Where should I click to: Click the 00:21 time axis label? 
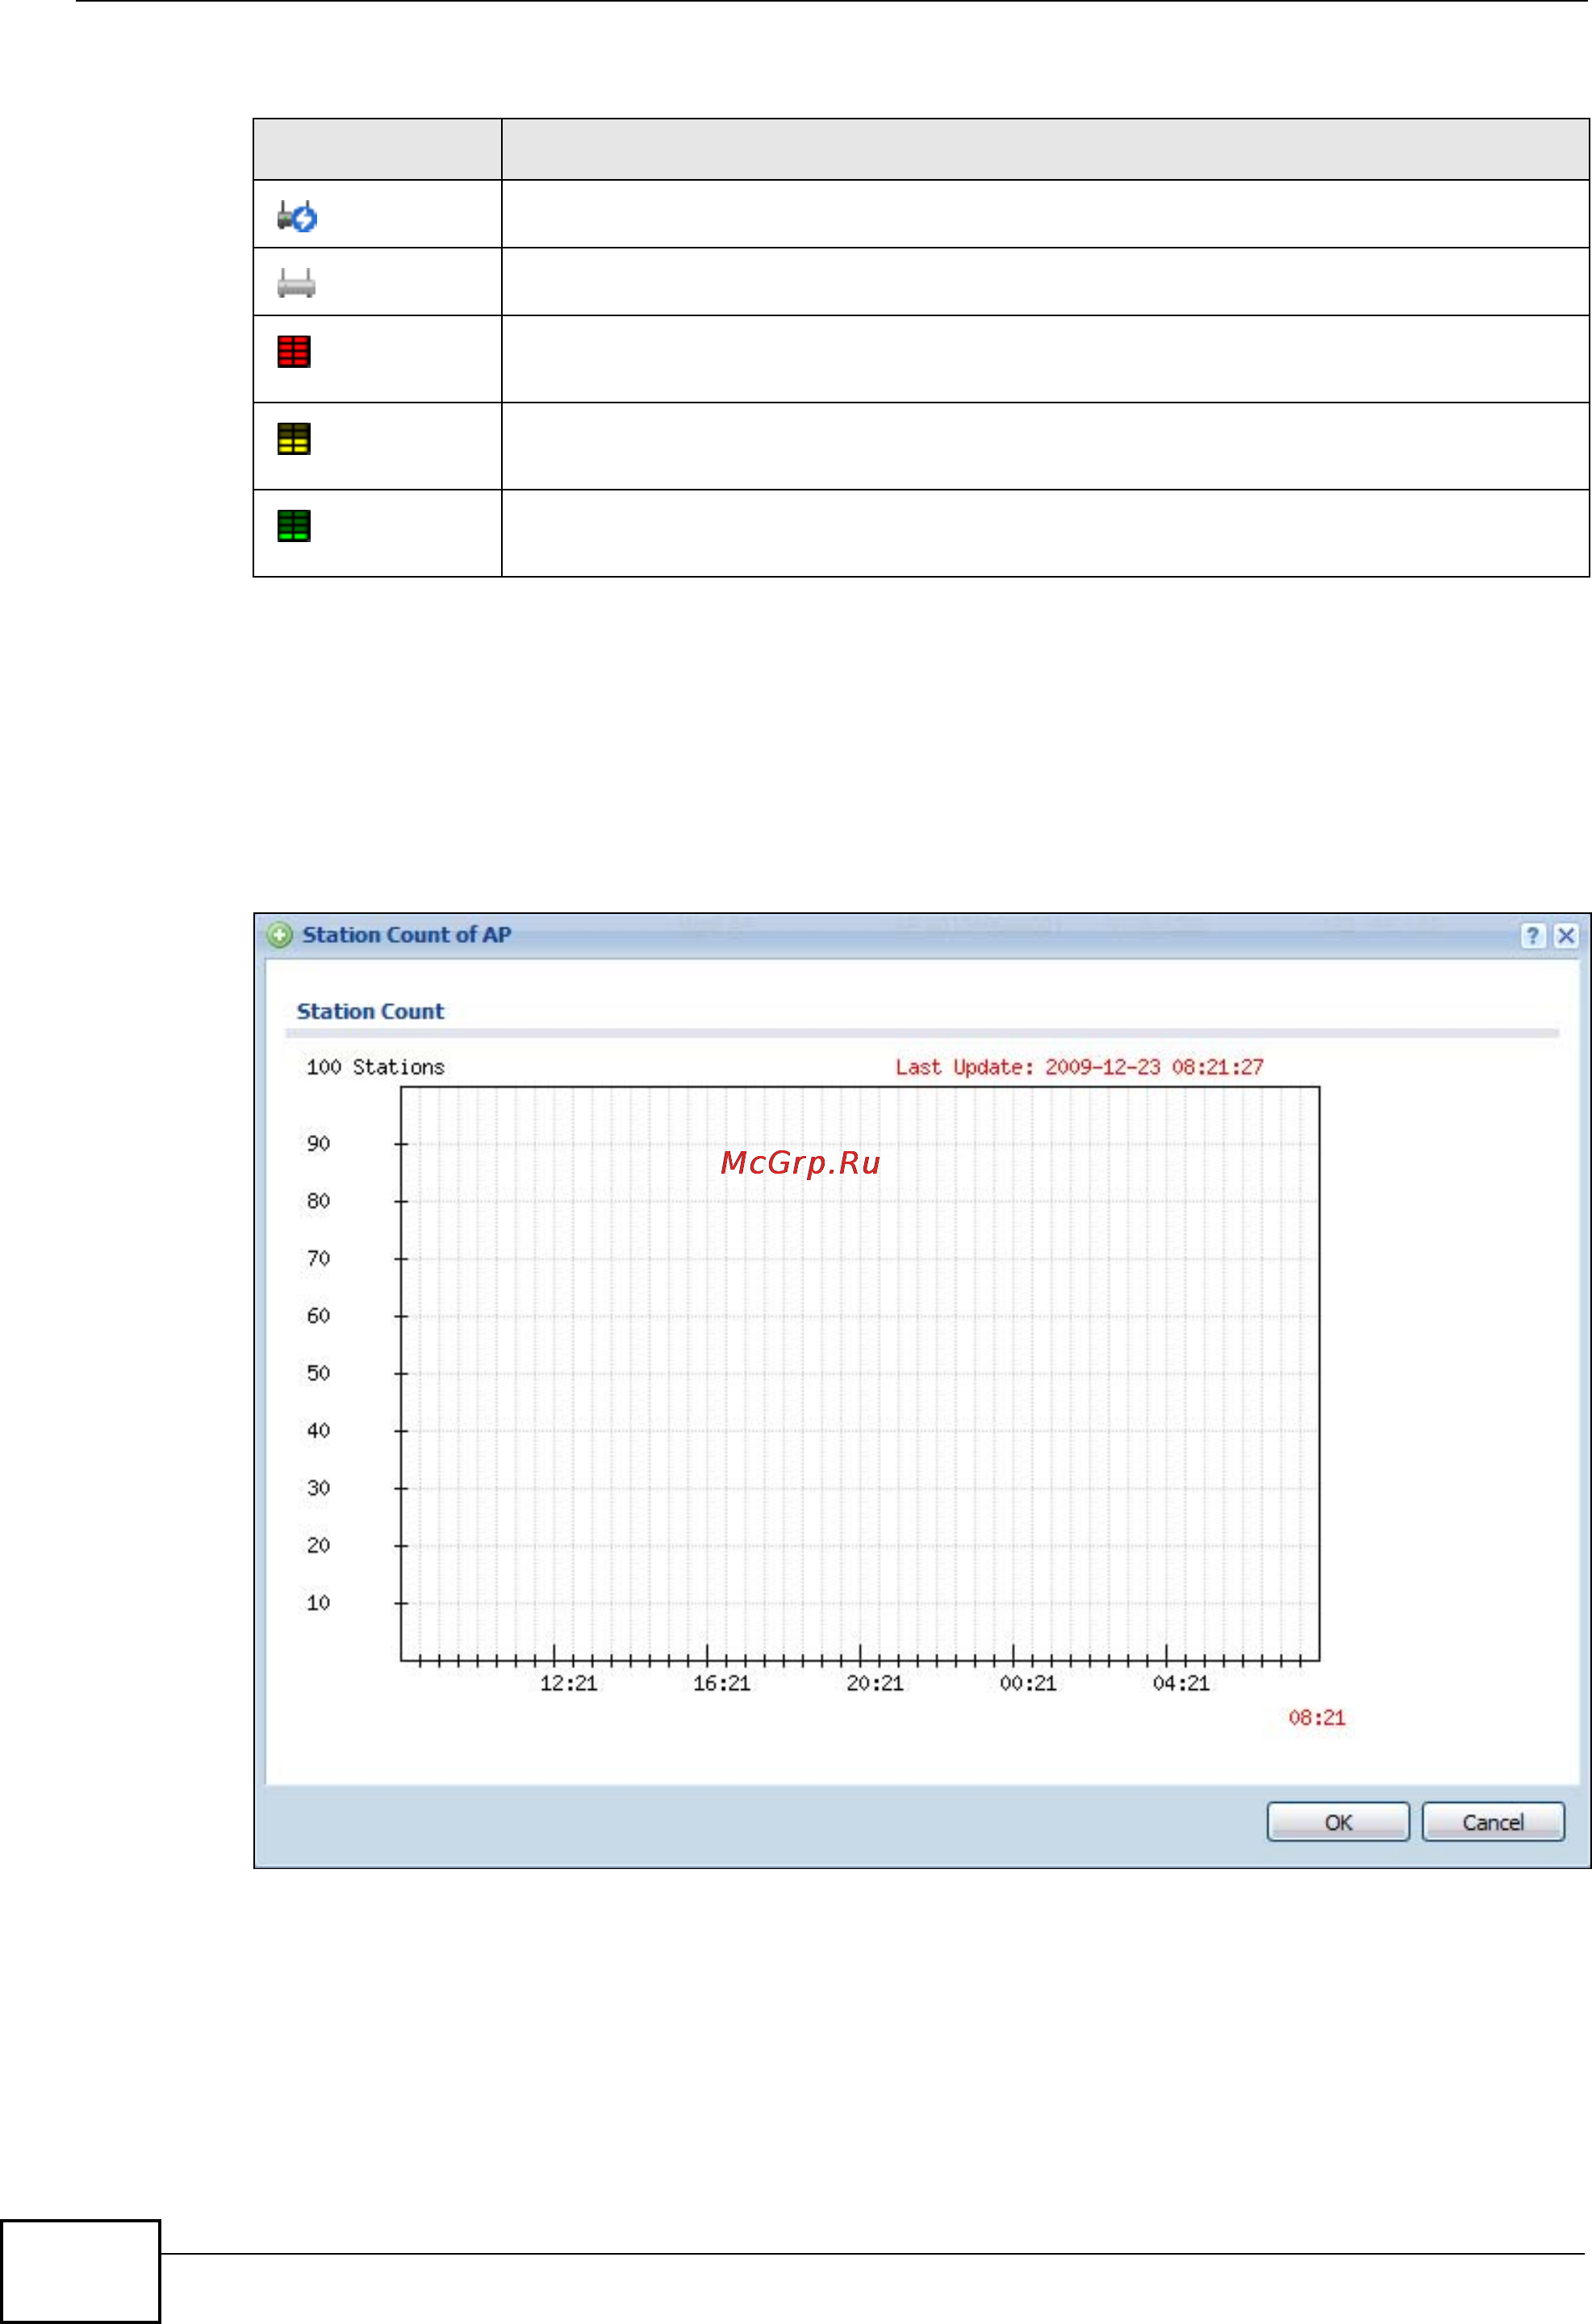pyautogui.click(x=1028, y=1683)
